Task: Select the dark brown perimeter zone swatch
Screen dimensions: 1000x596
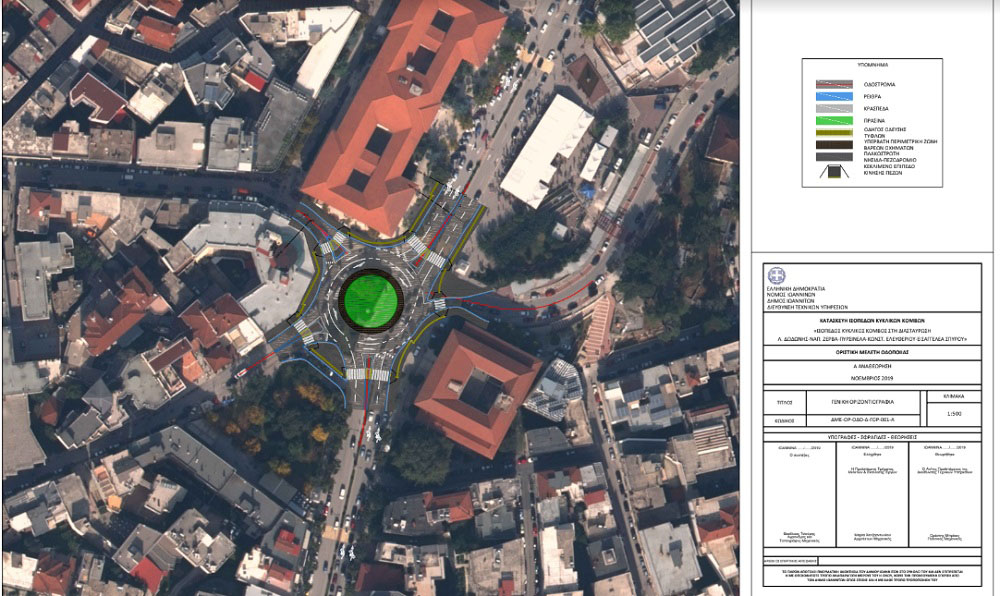Action: [x=832, y=145]
